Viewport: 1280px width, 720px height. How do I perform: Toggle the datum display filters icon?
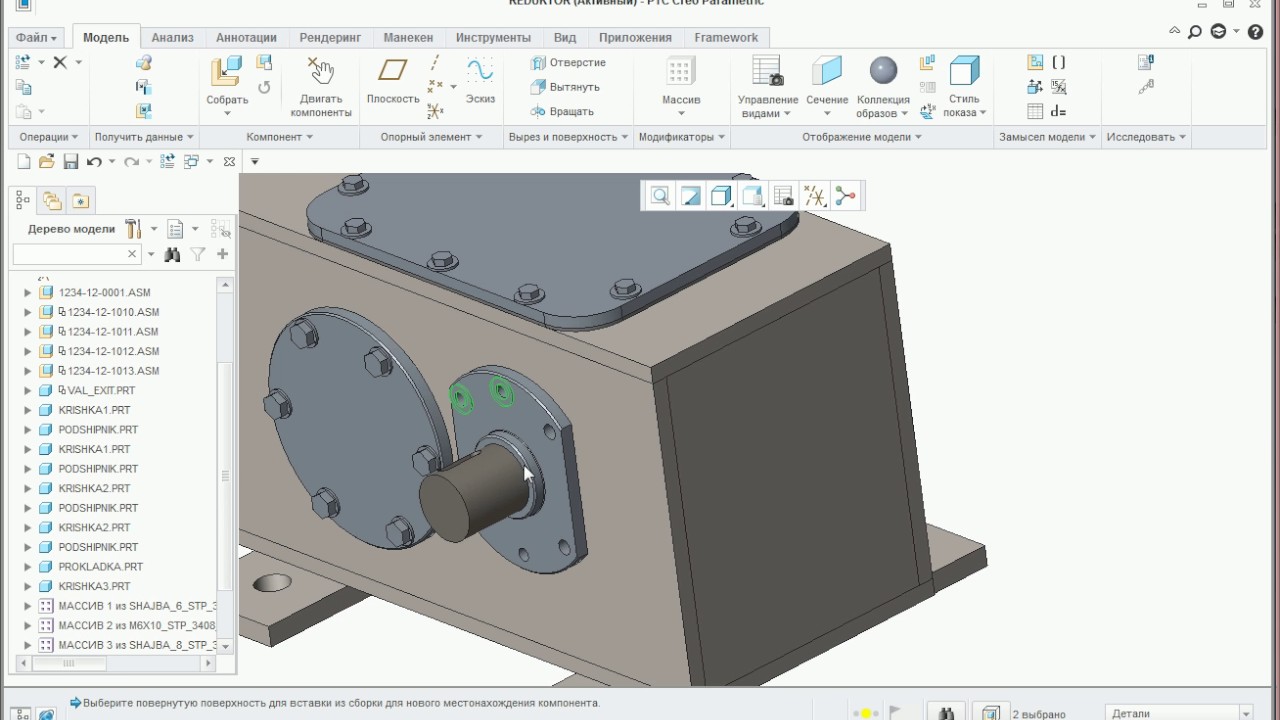(x=815, y=196)
